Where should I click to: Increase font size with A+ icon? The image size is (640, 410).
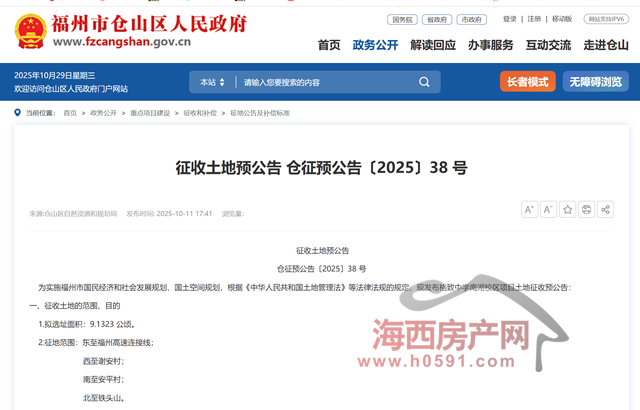coord(530,209)
